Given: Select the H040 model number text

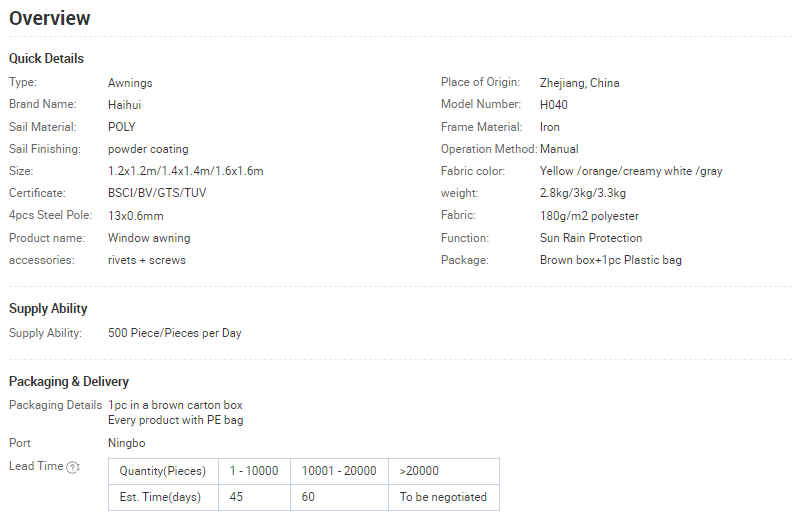Looking at the screenshot, I should (553, 104).
